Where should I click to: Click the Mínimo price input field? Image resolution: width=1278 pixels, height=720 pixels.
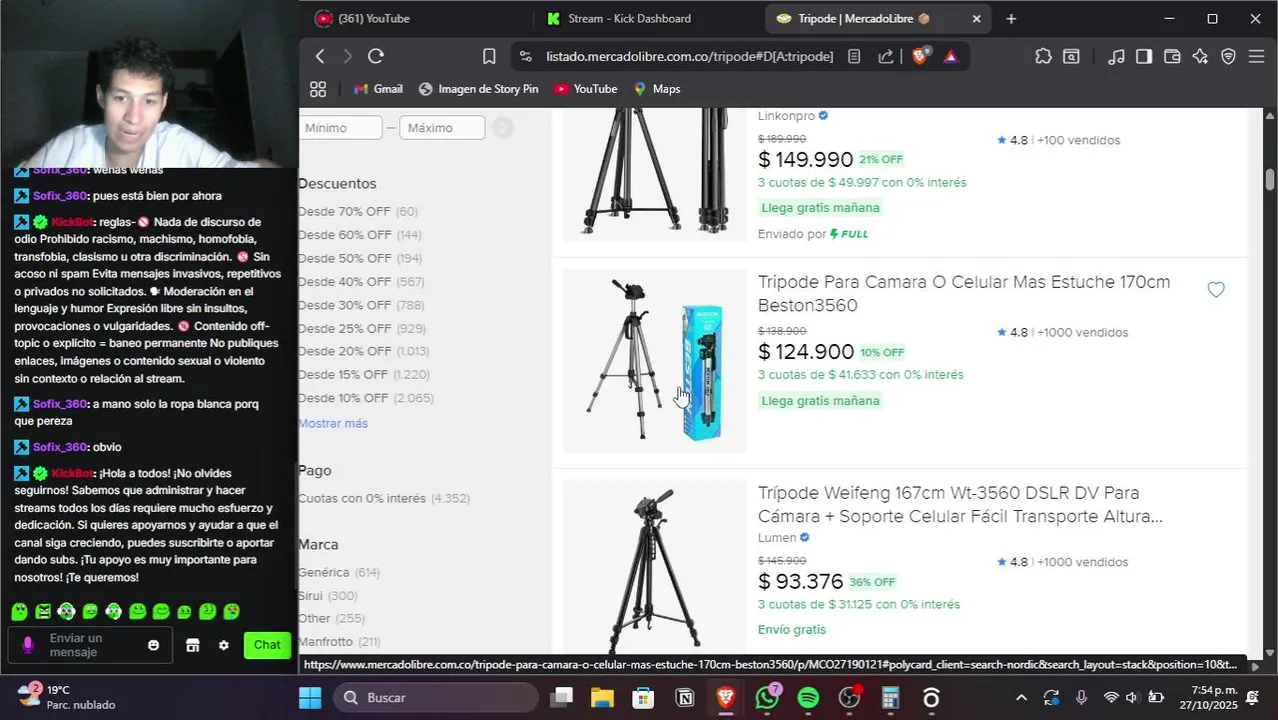point(340,128)
